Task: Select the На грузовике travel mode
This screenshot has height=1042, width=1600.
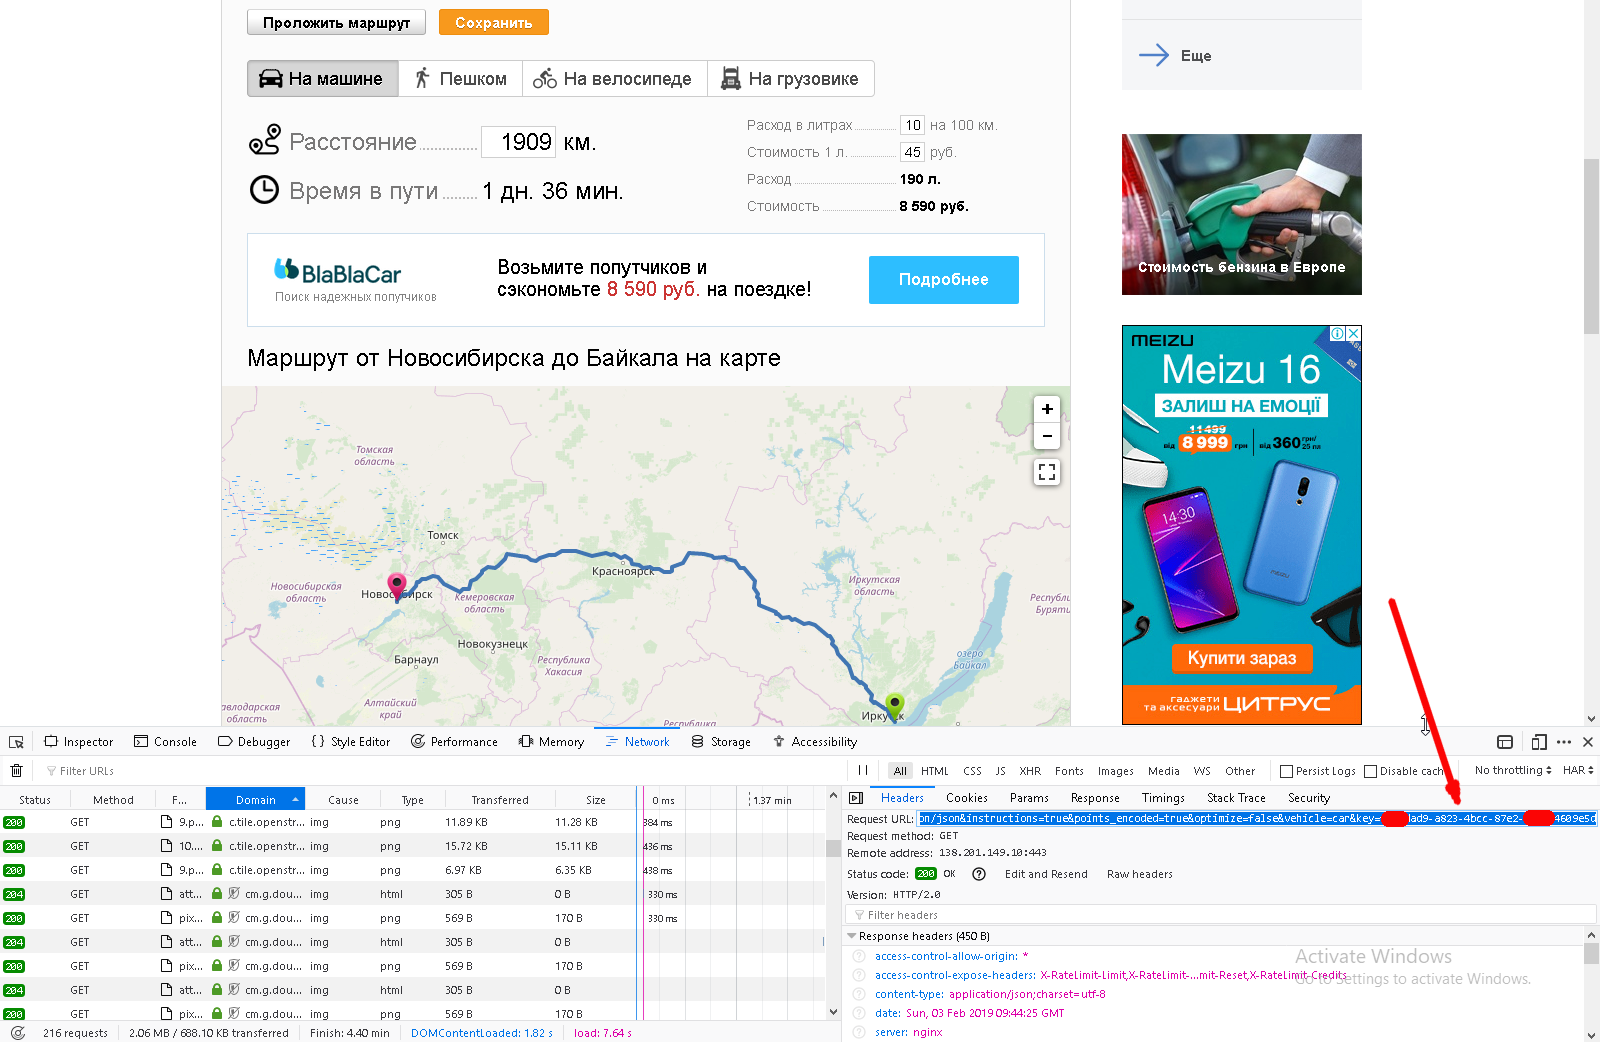Action: click(x=791, y=79)
